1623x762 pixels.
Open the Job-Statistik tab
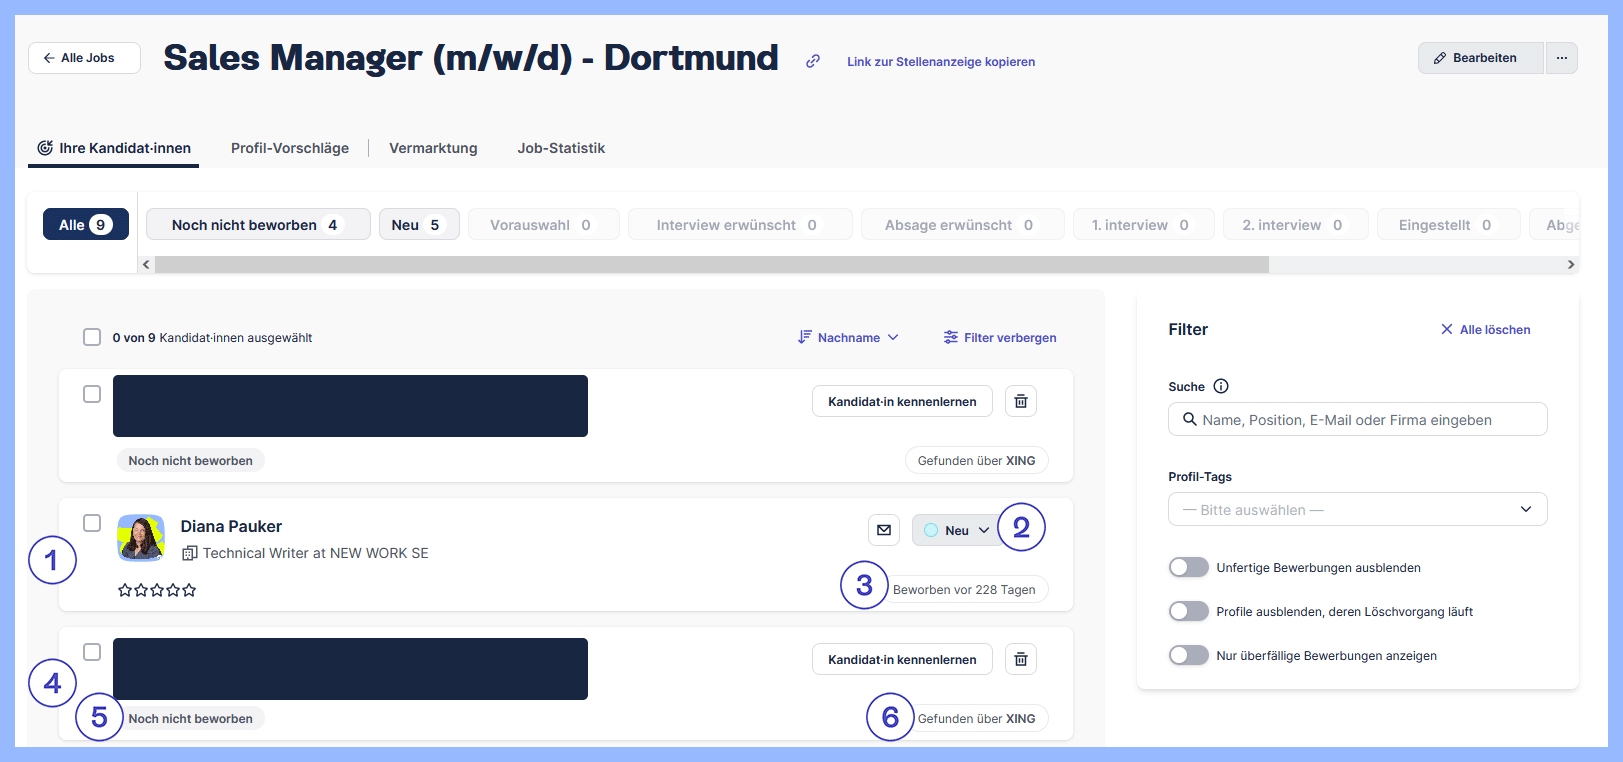click(x=561, y=148)
